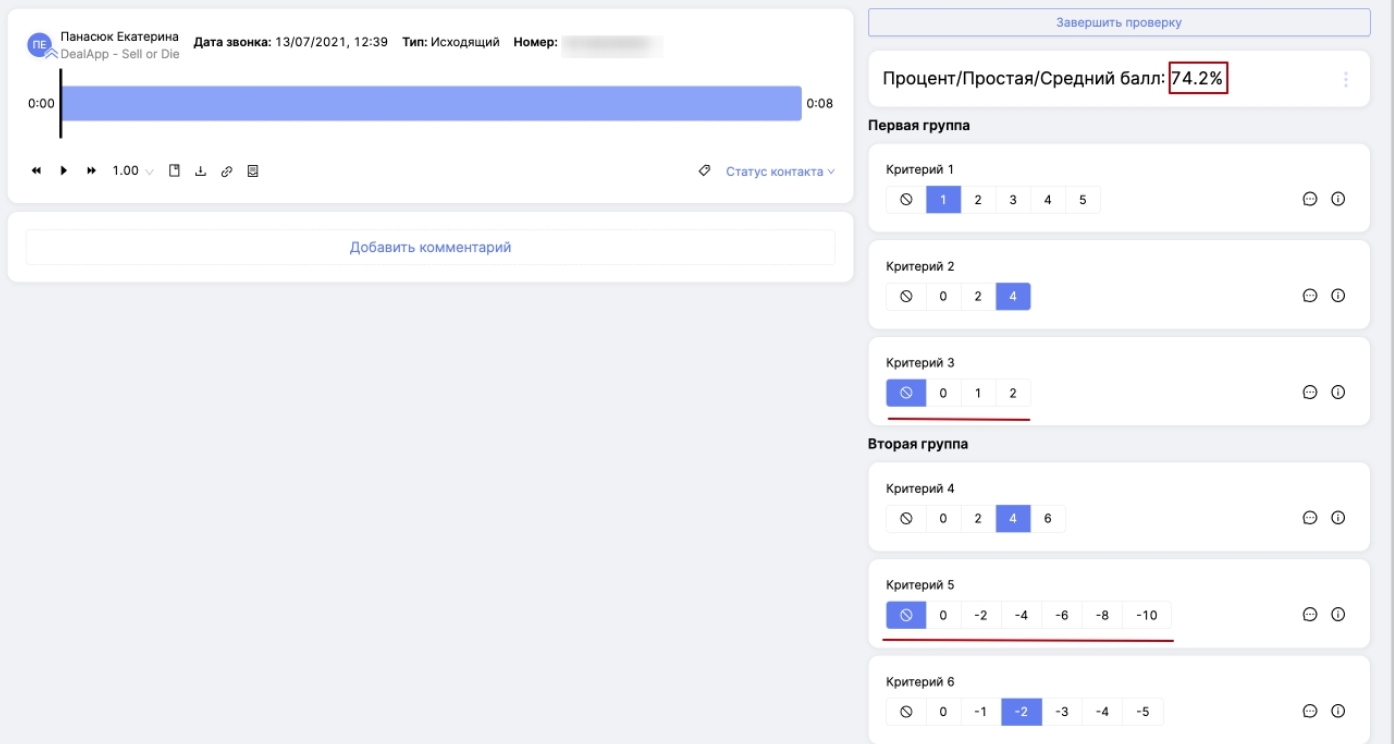
Task: Select score 5 for Критерий 1
Action: tap(1082, 200)
